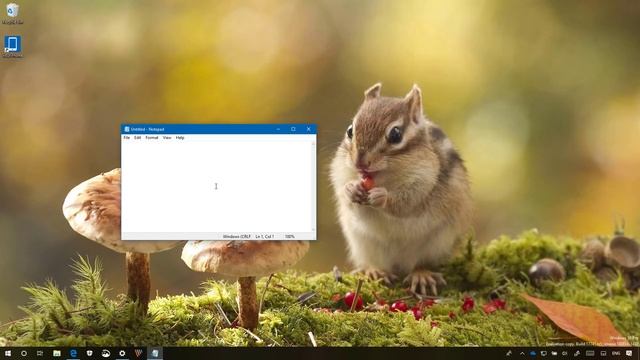Image resolution: width=640 pixels, height=360 pixels.
Task: Click the pen workspace tray icon
Action: pyautogui.click(x=577, y=353)
